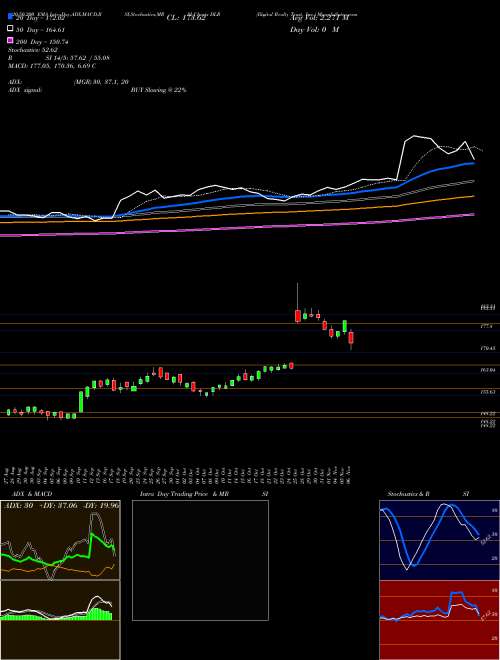Viewport: 500px width, 660px height.
Task: Click the blue 20 Day legend swatch
Action: click(x=10, y=17)
